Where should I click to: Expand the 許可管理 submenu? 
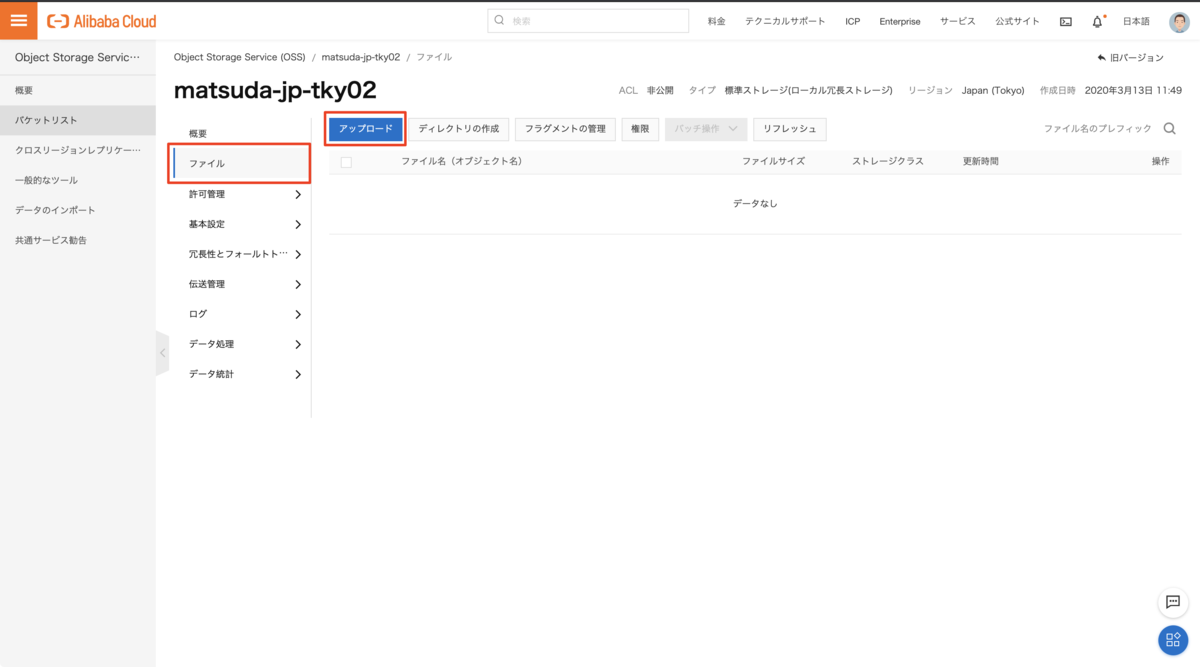[x=297, y=194]
